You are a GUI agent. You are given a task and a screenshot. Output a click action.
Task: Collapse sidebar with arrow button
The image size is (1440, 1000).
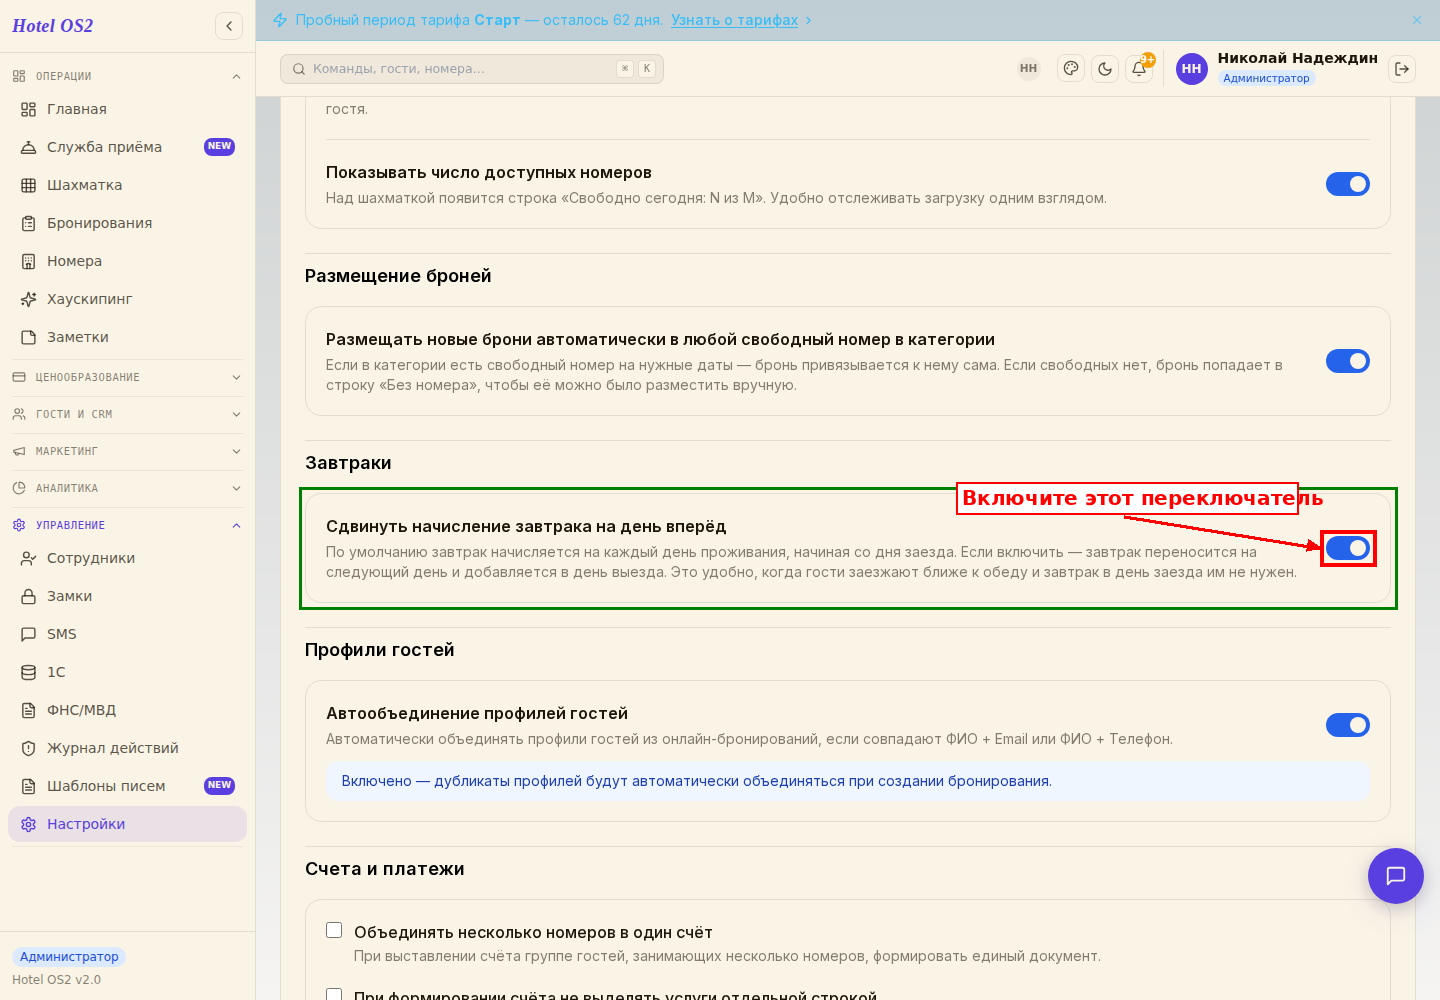click(x=229, y=26)
